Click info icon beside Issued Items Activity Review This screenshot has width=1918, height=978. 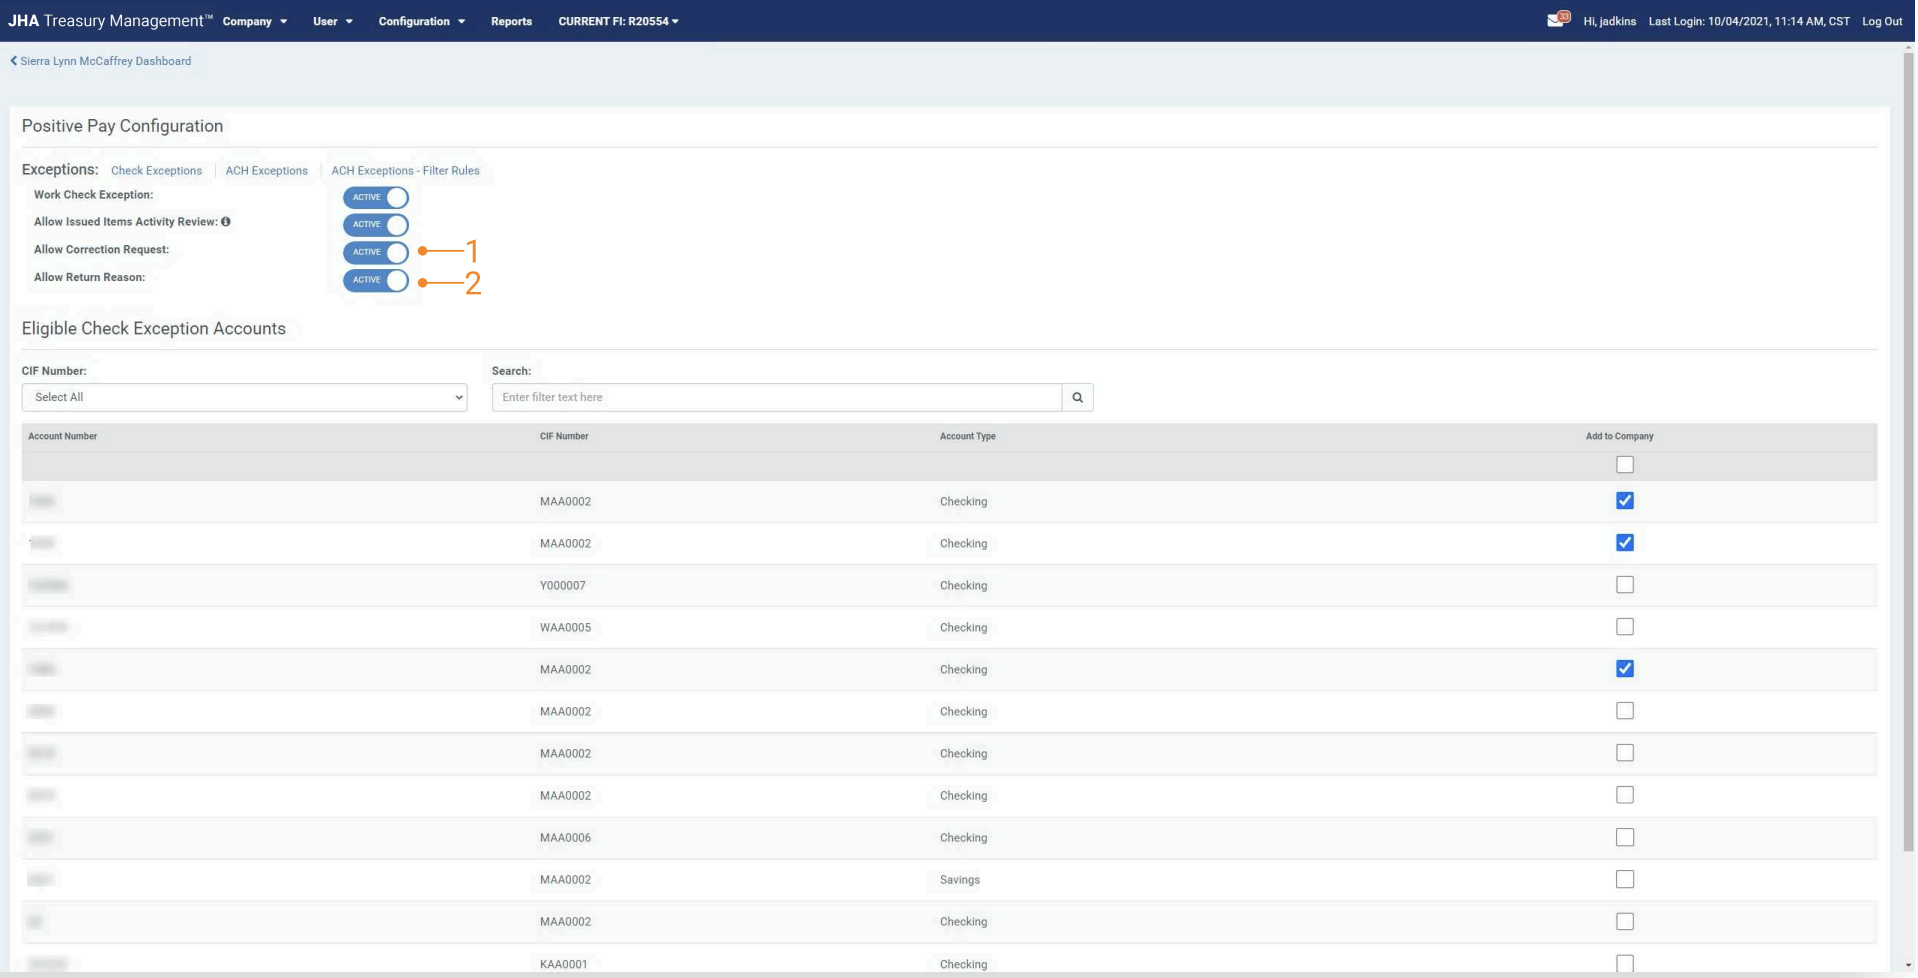tap(226, 222)
